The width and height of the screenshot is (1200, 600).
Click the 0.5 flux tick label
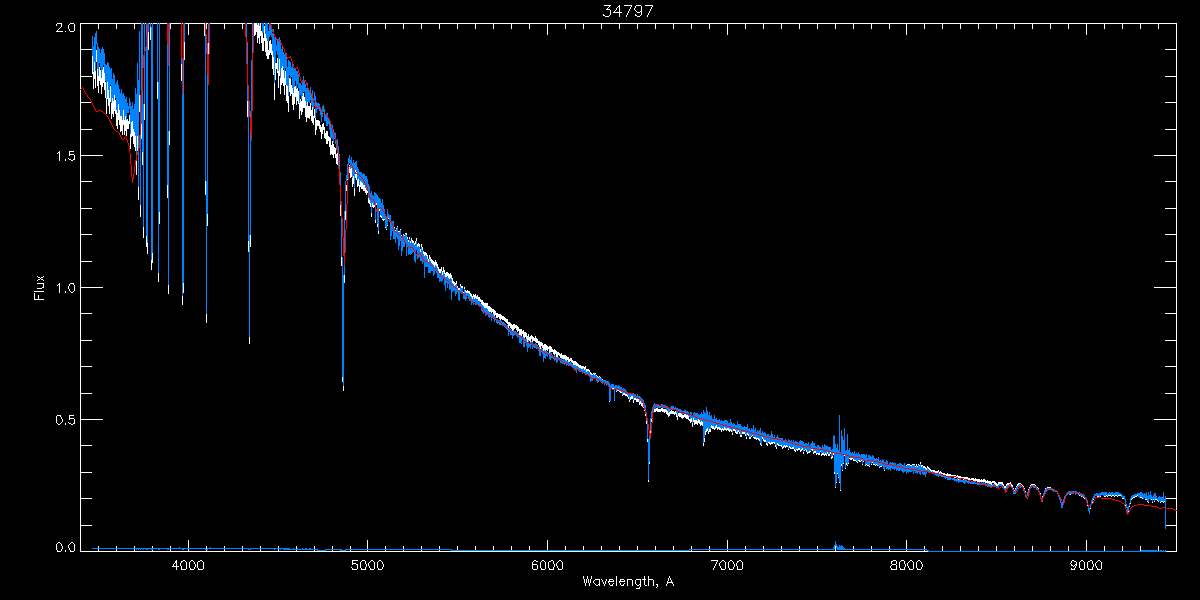(64, 418)
